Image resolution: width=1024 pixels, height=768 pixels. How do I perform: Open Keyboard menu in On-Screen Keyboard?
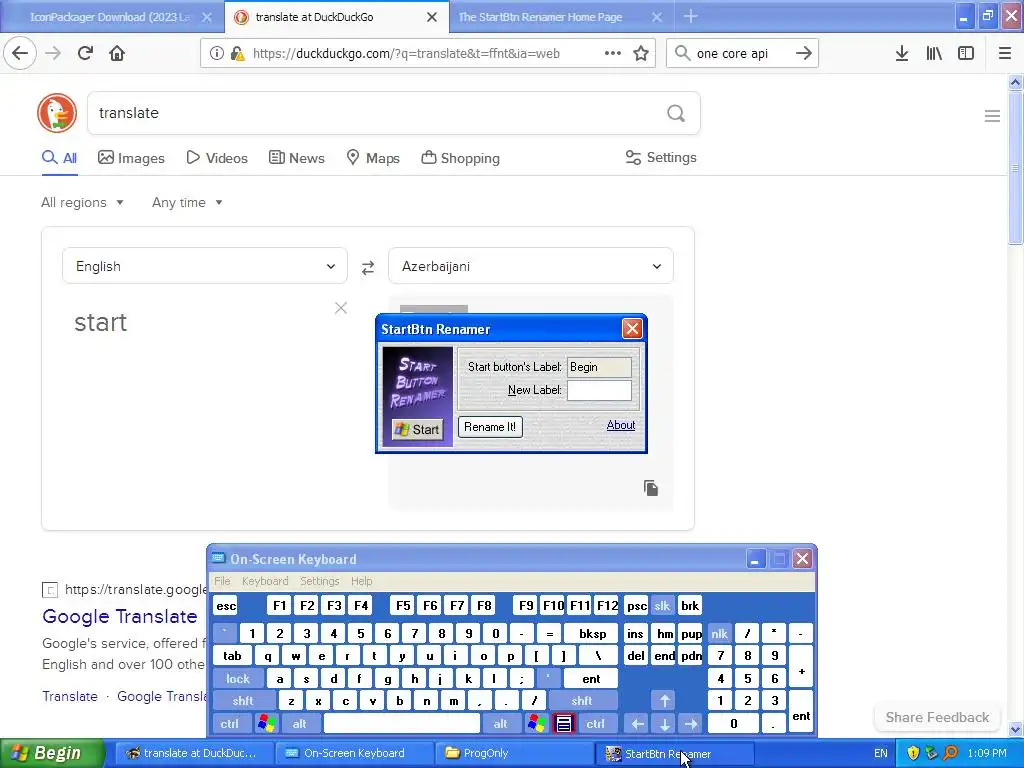coord(264,581)
